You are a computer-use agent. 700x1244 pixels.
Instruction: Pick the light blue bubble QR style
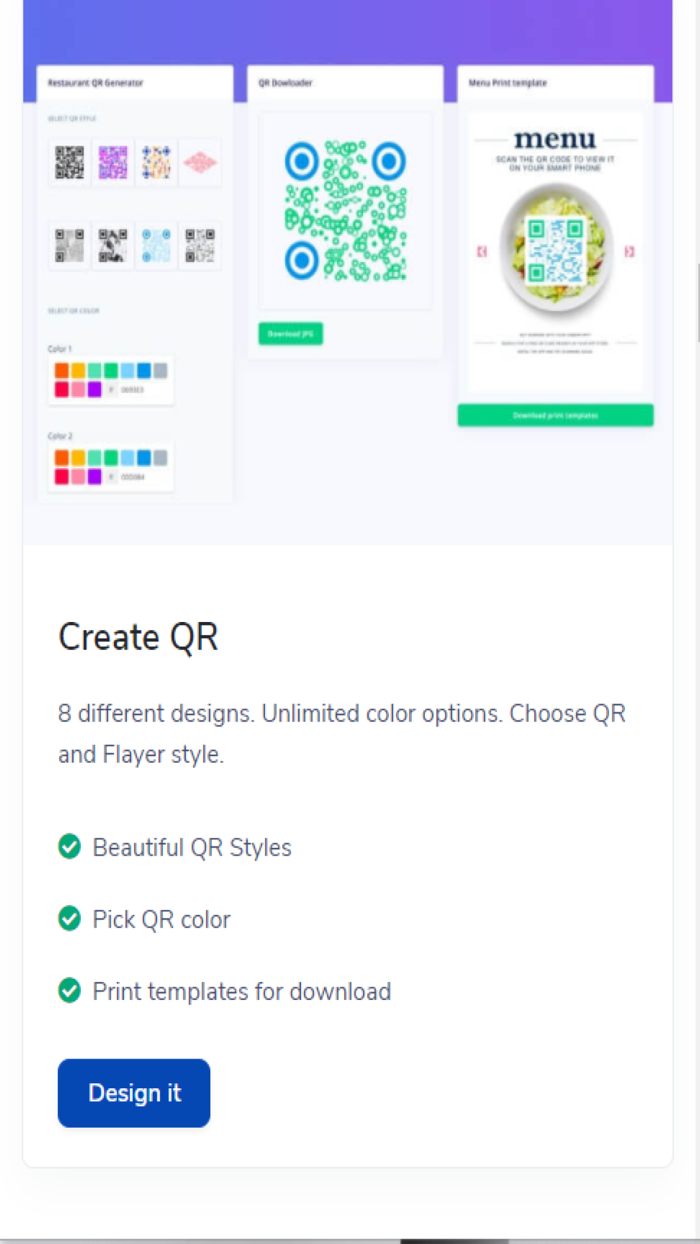[x=155, y=245]
